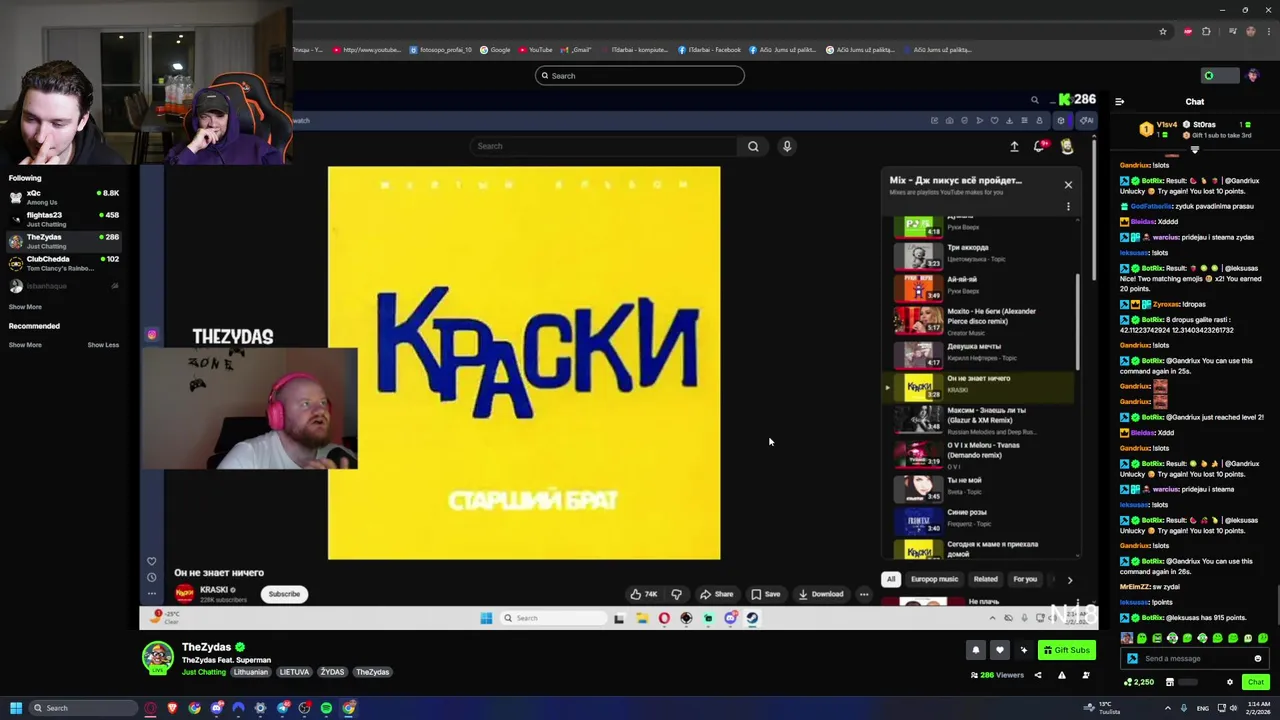The width and height of the screenshot is (1280, 720).
Task: Click the download icon in the overlay toolbar
Action: [x=1009, y=121]
